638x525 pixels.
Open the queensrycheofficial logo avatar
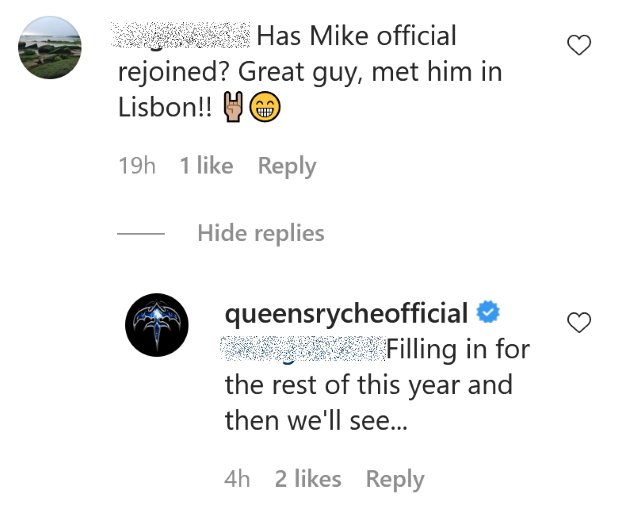157,325
